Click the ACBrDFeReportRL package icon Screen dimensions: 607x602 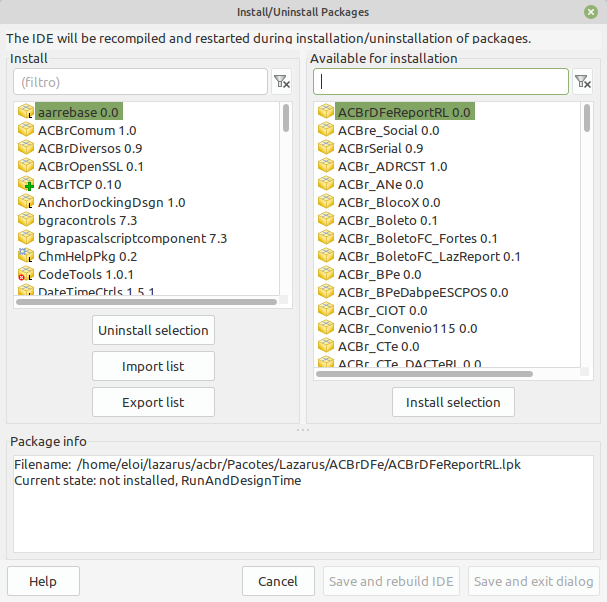pyautogui.click(x=326, y=111)
